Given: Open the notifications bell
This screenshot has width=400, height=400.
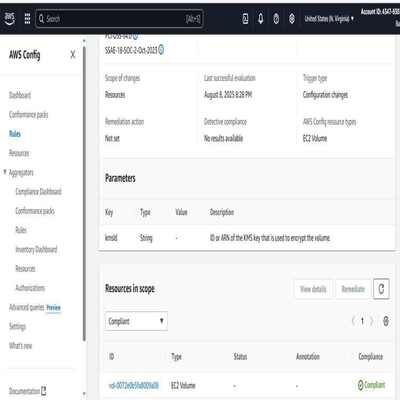Looking at the screenshot, I should (x=261, y=19).
